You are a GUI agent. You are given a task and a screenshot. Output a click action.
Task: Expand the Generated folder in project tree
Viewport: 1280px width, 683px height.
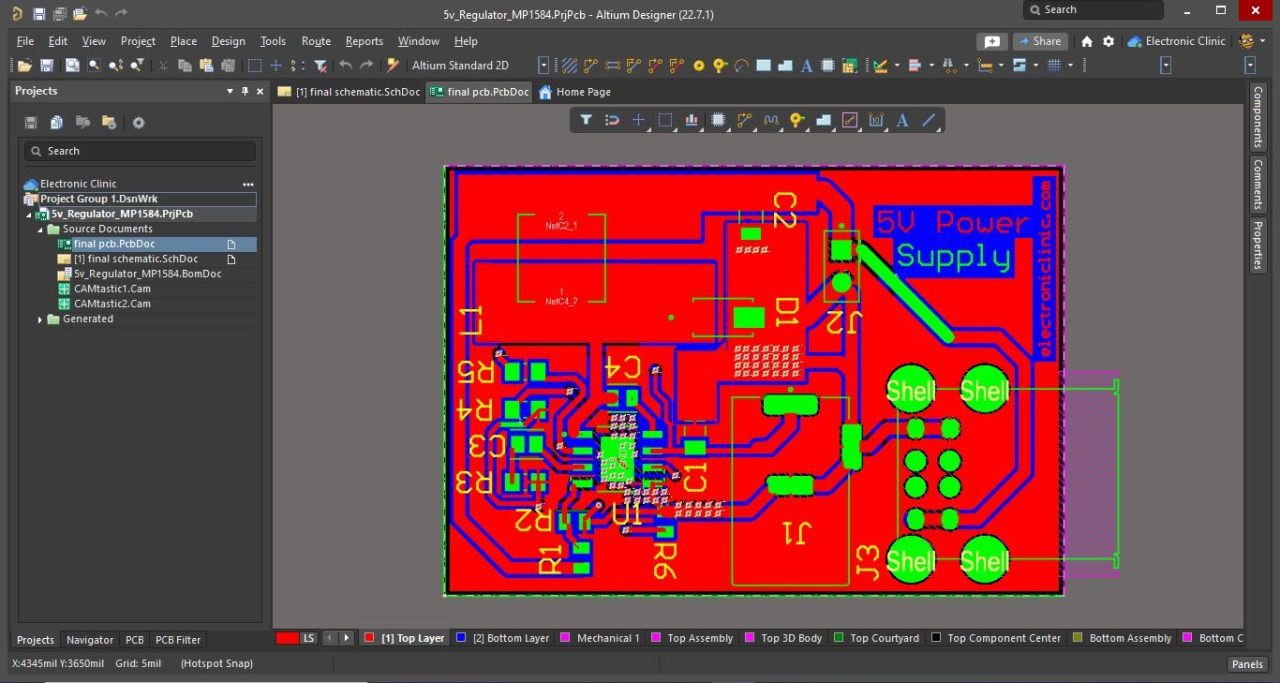(40, 319)
